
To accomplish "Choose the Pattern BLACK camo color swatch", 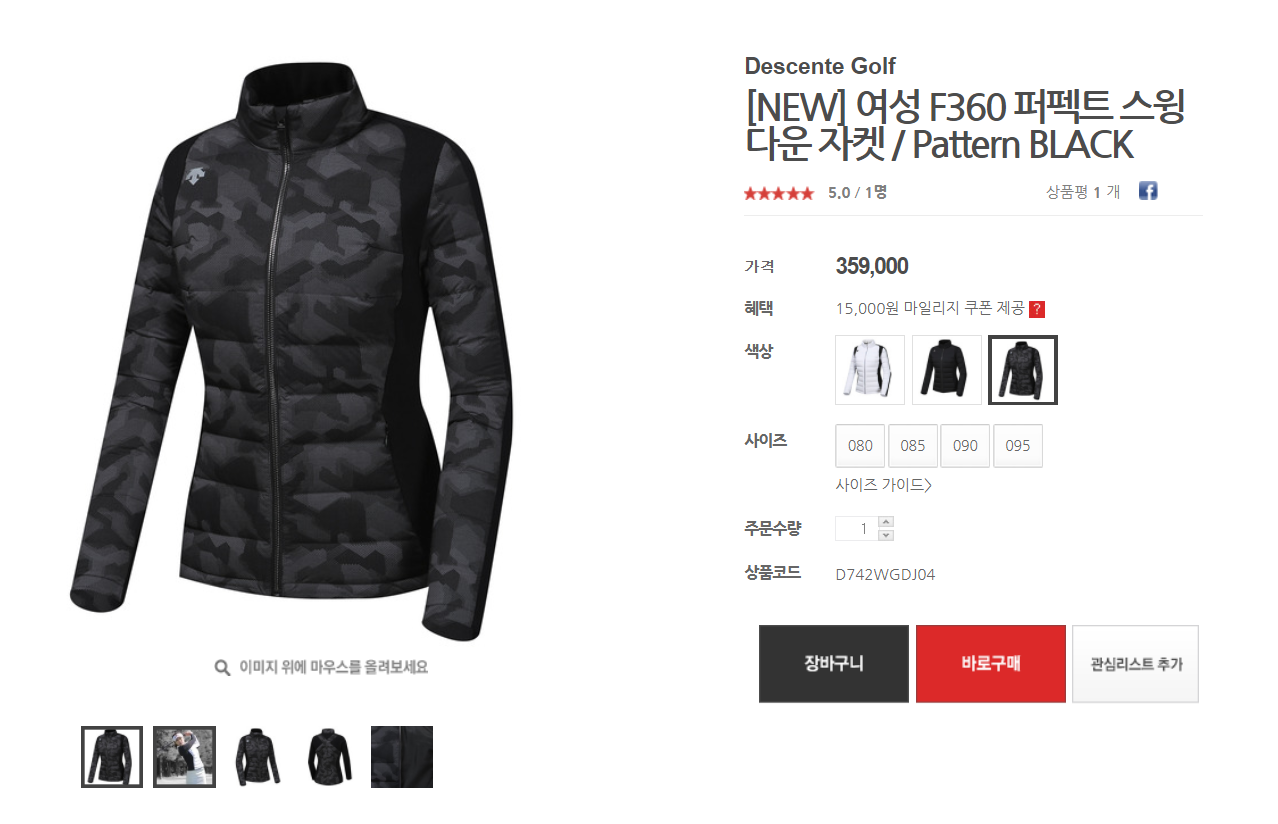I will click(x=1023, y=370).
